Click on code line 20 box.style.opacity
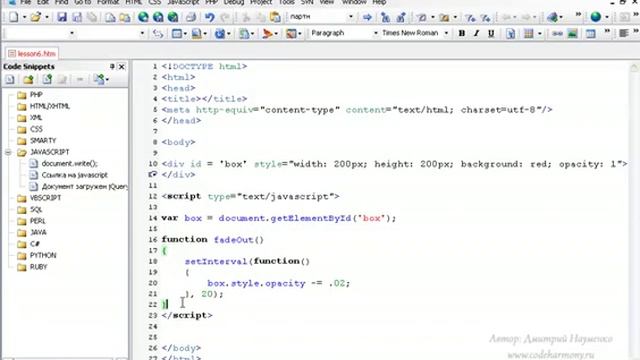640x360 pixels. pyautogui.click(x=278, y=283)
